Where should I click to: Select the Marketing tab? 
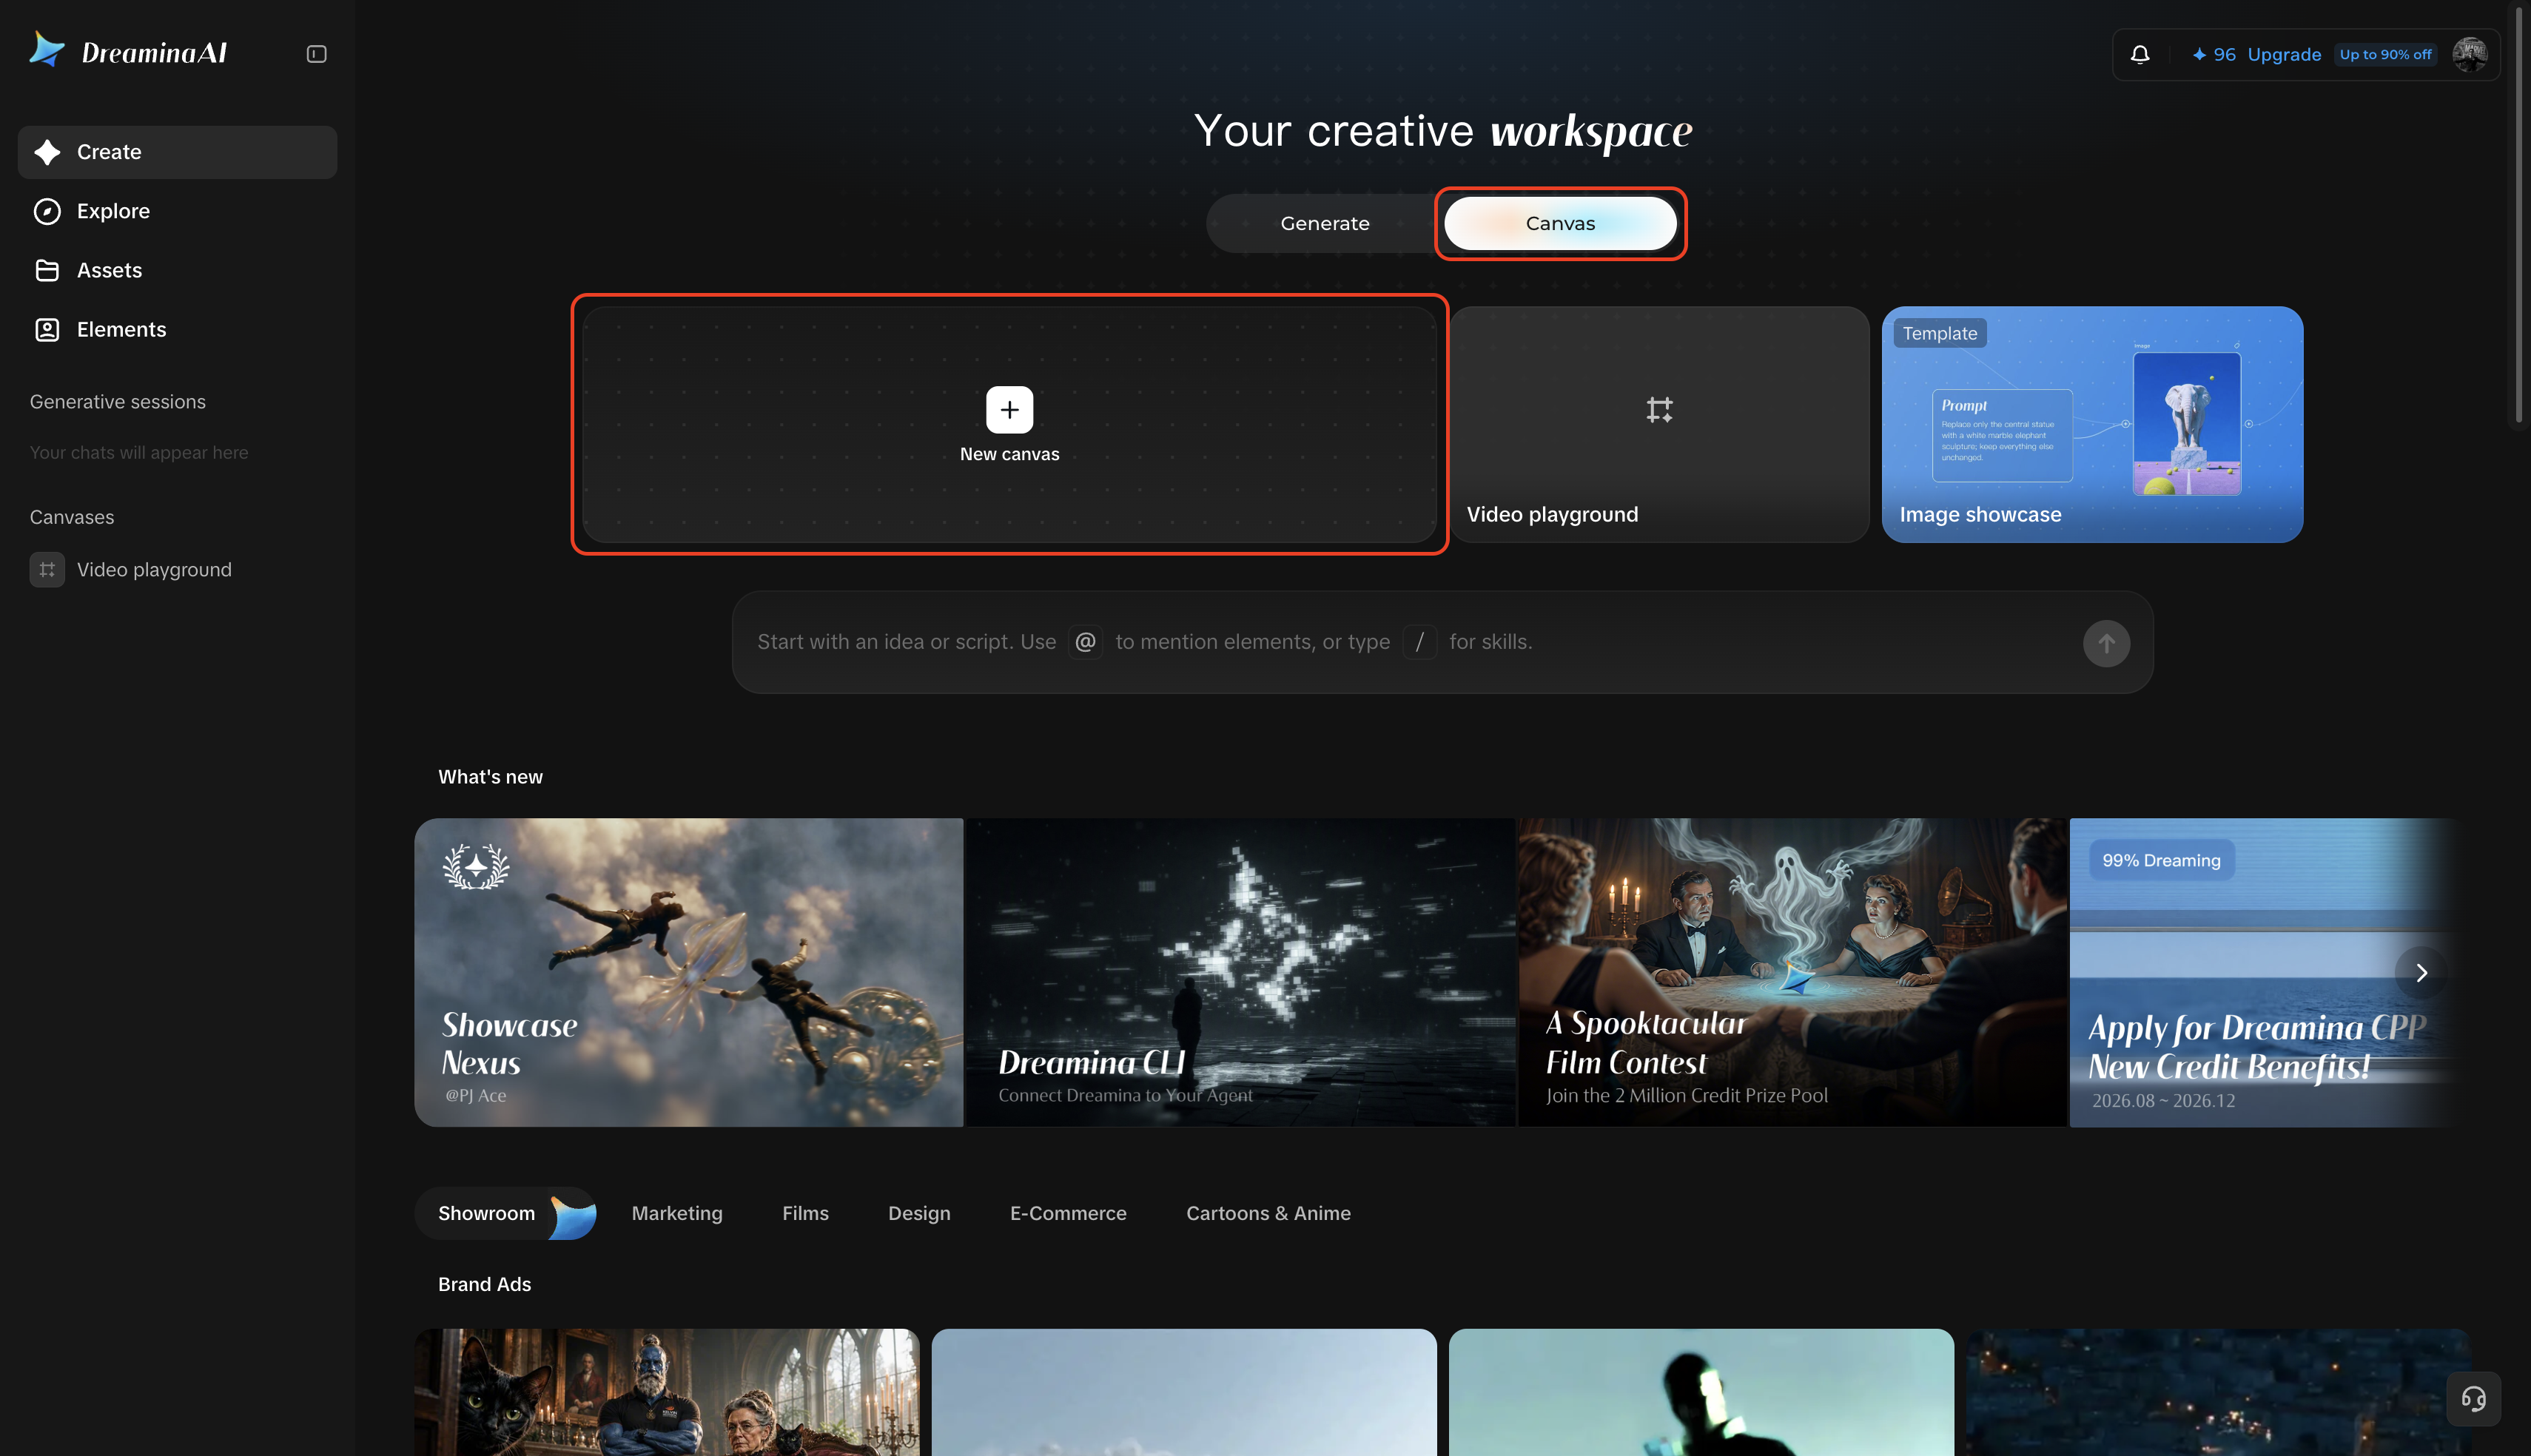677,1213
